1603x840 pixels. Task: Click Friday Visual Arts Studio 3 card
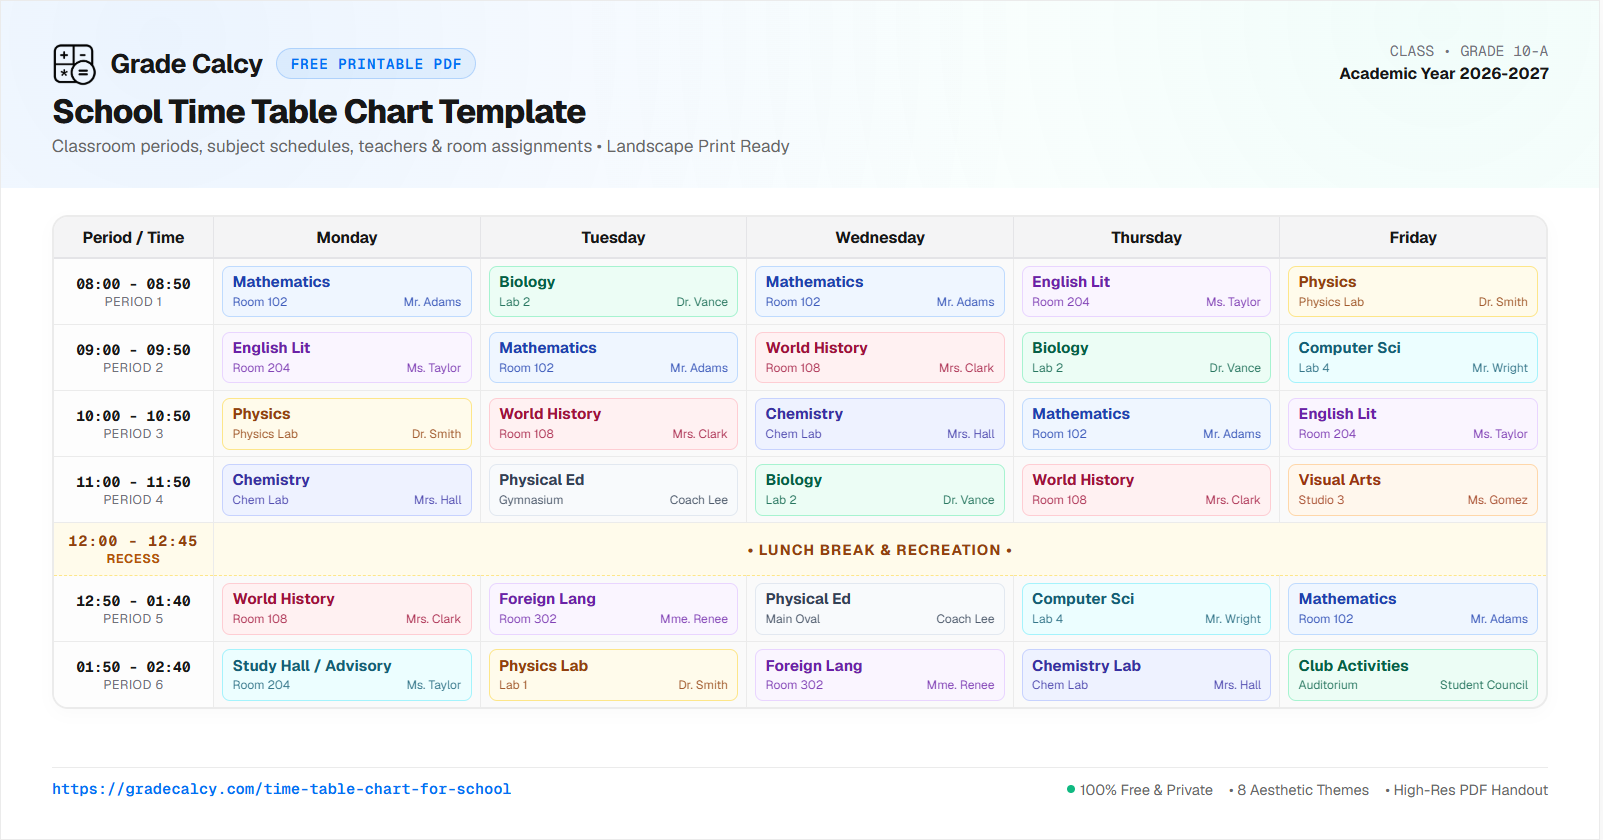tap(1413, 489)
